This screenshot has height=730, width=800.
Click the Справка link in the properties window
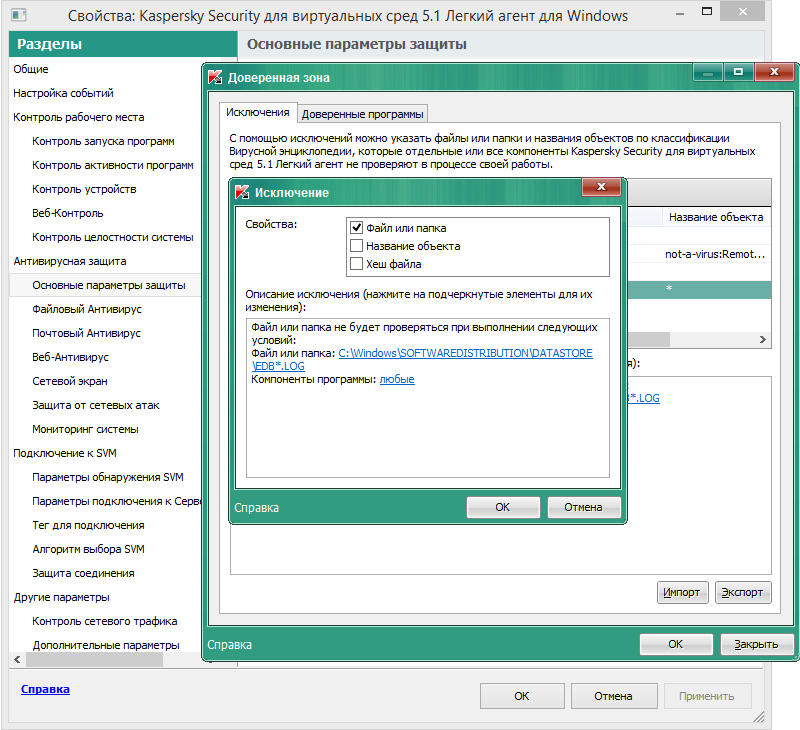(x=45, y=689)
